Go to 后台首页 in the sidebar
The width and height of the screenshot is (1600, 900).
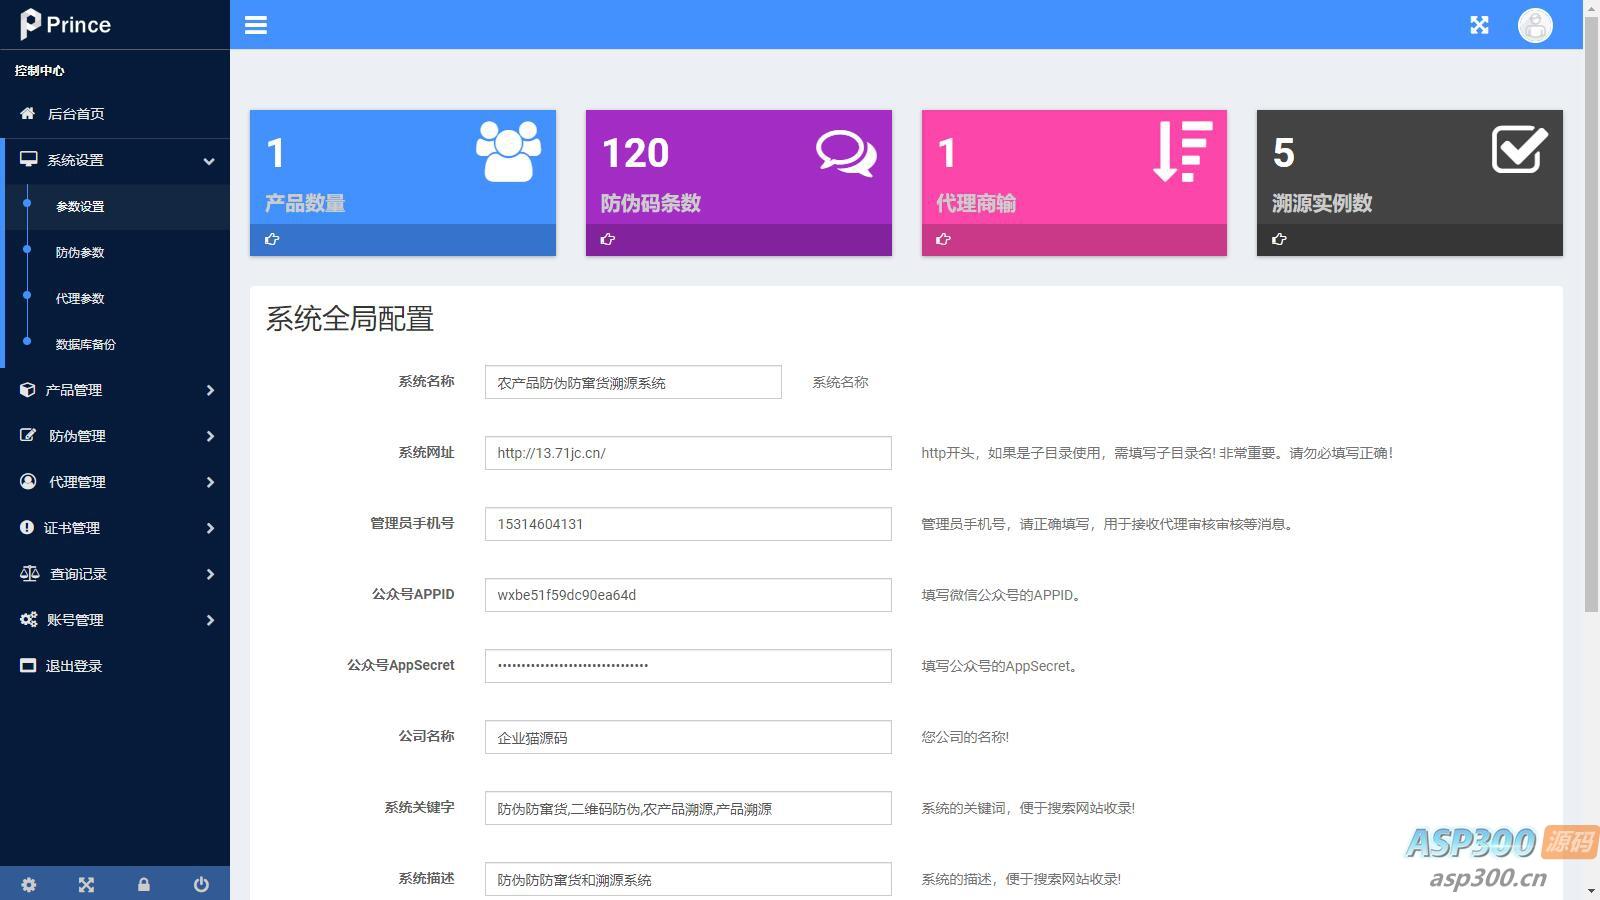tap(76, 114)
